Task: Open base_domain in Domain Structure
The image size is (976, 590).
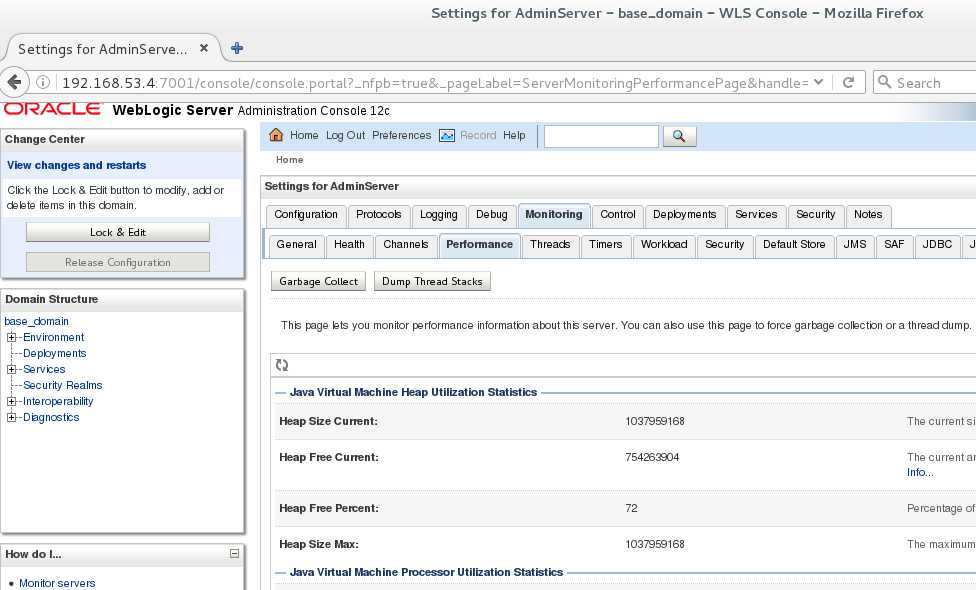Action: coord(36,321)
